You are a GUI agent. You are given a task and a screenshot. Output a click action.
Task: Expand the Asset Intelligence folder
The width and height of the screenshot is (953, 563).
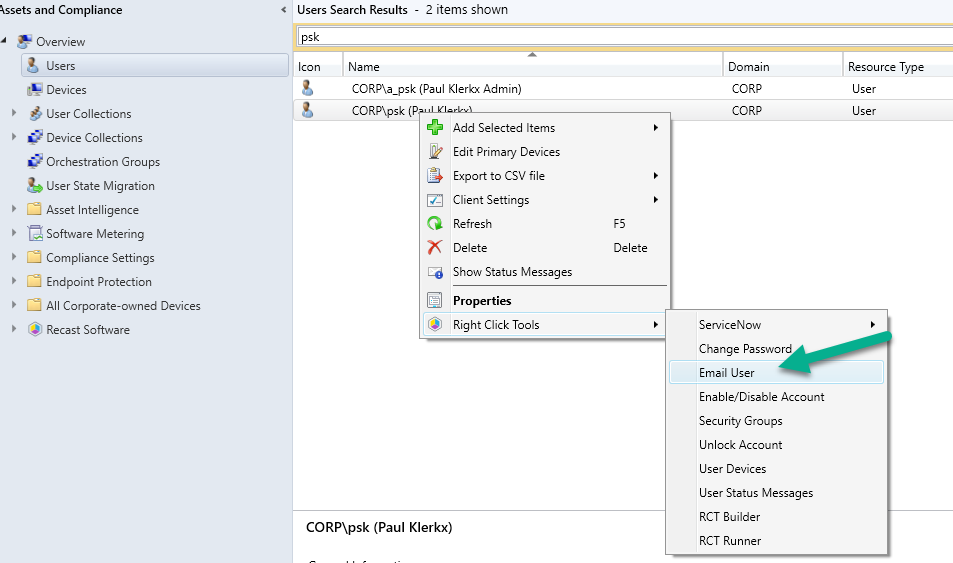(14, 210)
